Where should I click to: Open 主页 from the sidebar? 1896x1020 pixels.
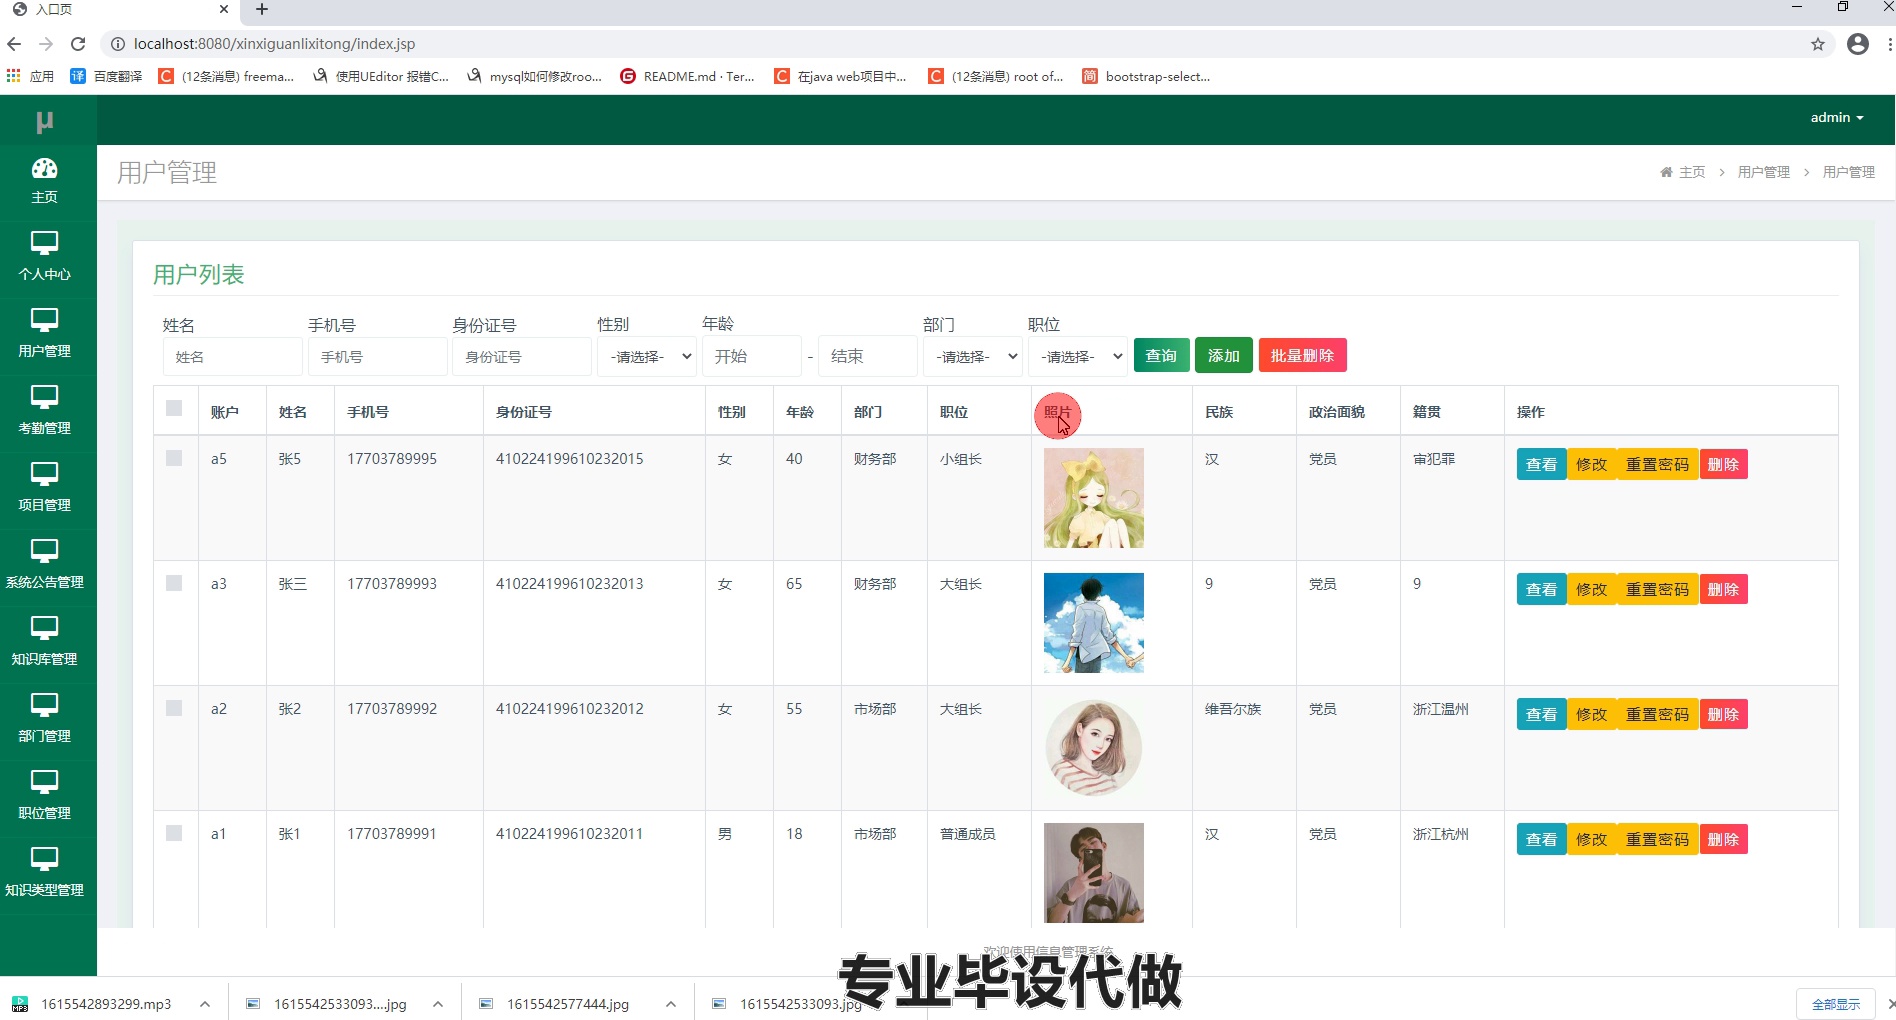tap(44, 180)
